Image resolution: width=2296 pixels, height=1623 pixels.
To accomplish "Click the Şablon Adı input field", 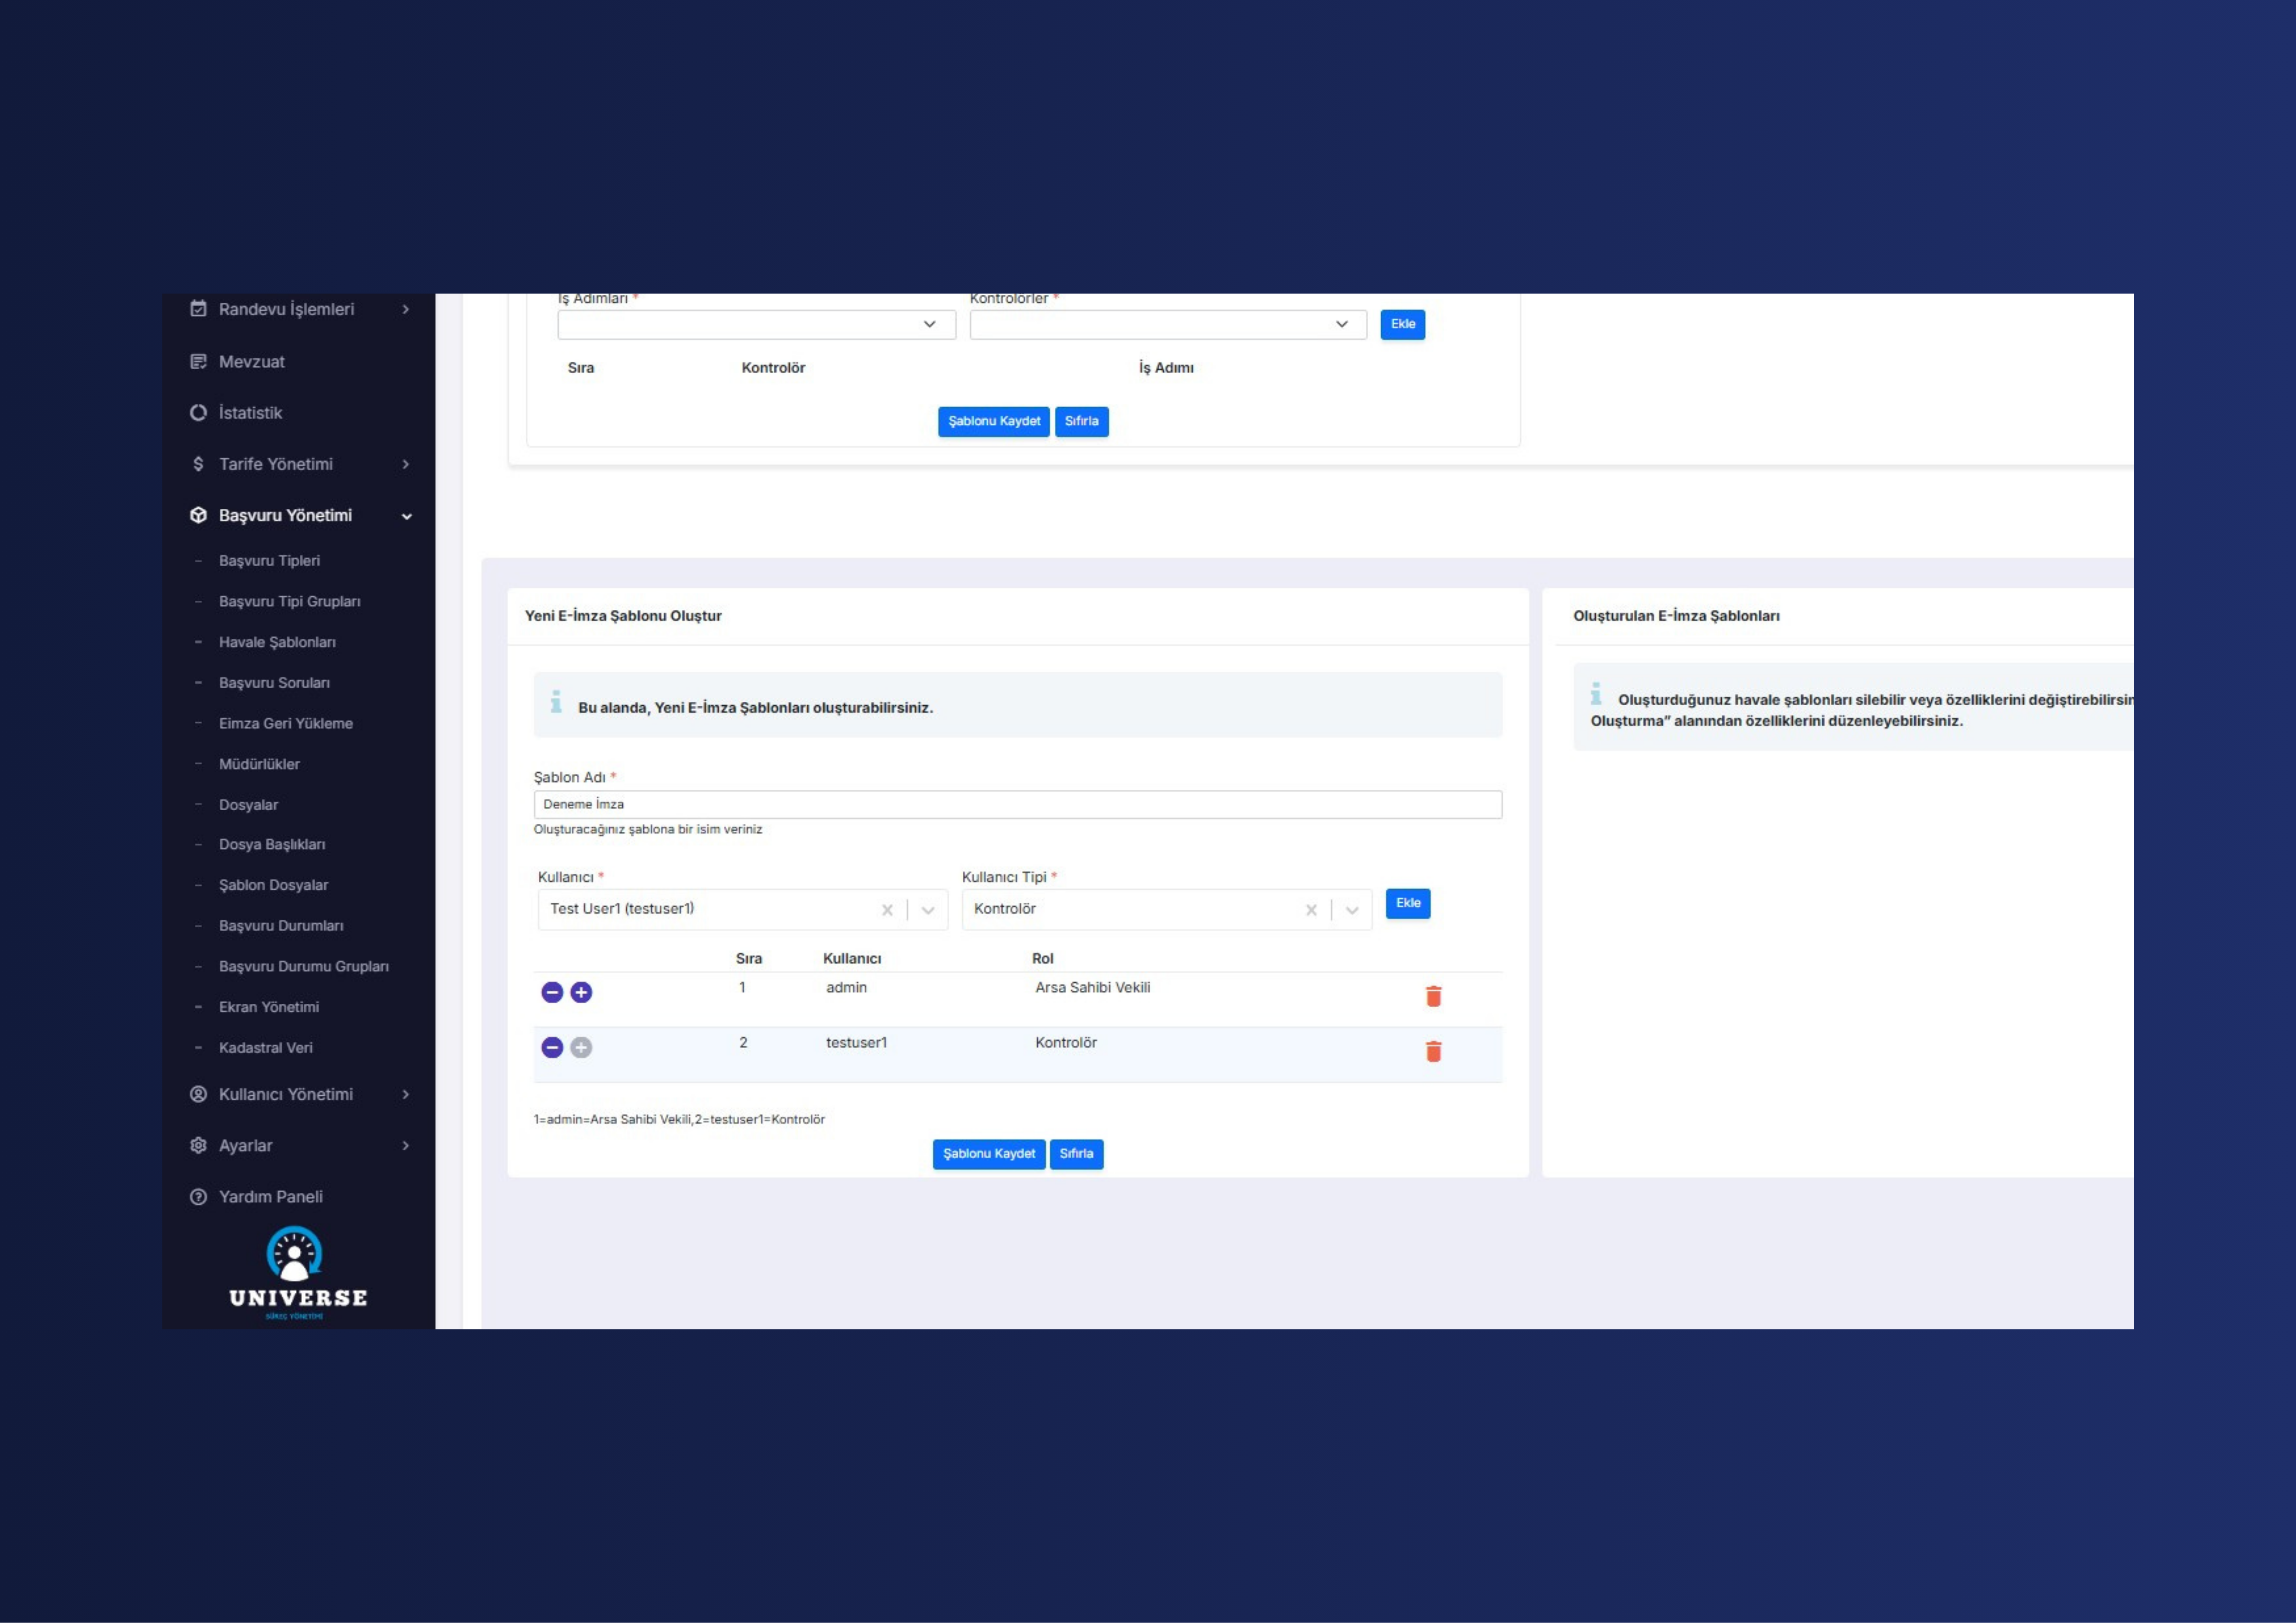I will pyautogui.click(x=1018, y=805).
